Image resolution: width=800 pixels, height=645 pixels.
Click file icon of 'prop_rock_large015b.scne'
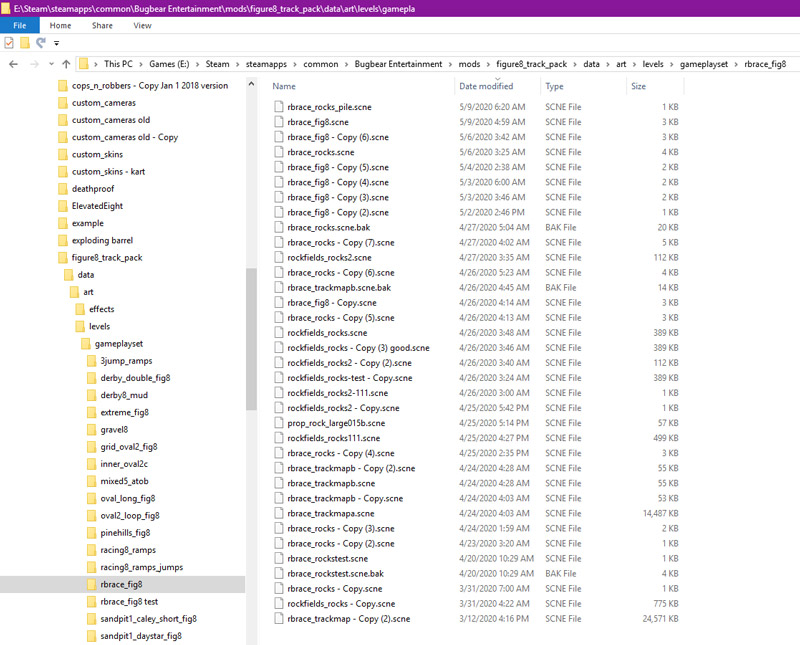point(279,423)
